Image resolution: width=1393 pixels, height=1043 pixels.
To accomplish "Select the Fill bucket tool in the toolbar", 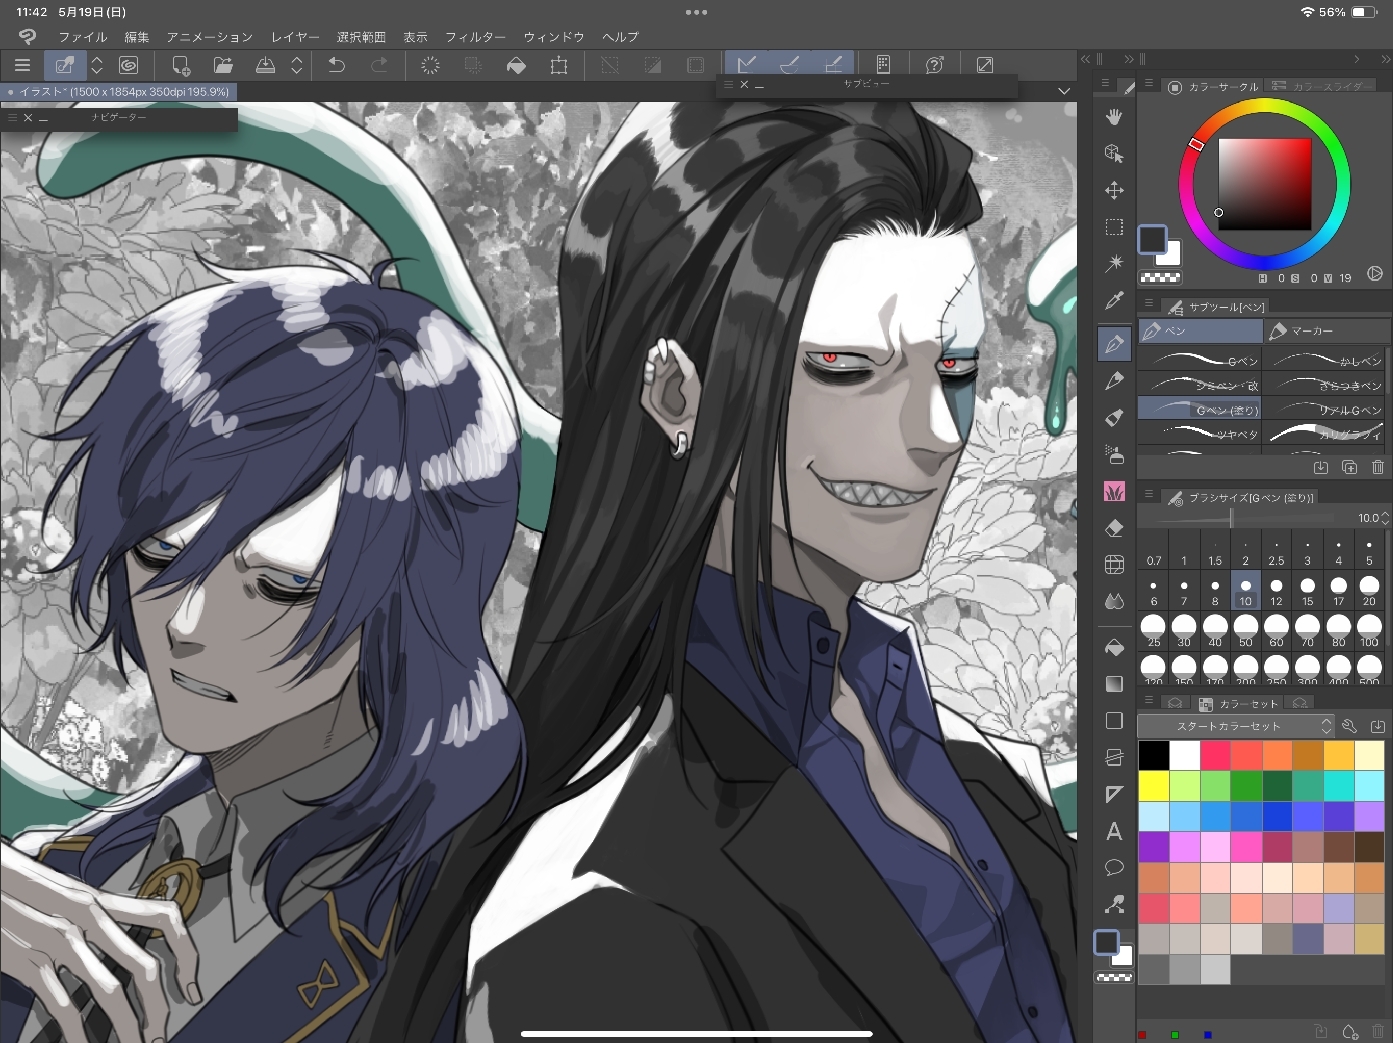I will click(x=1114, y=648).
